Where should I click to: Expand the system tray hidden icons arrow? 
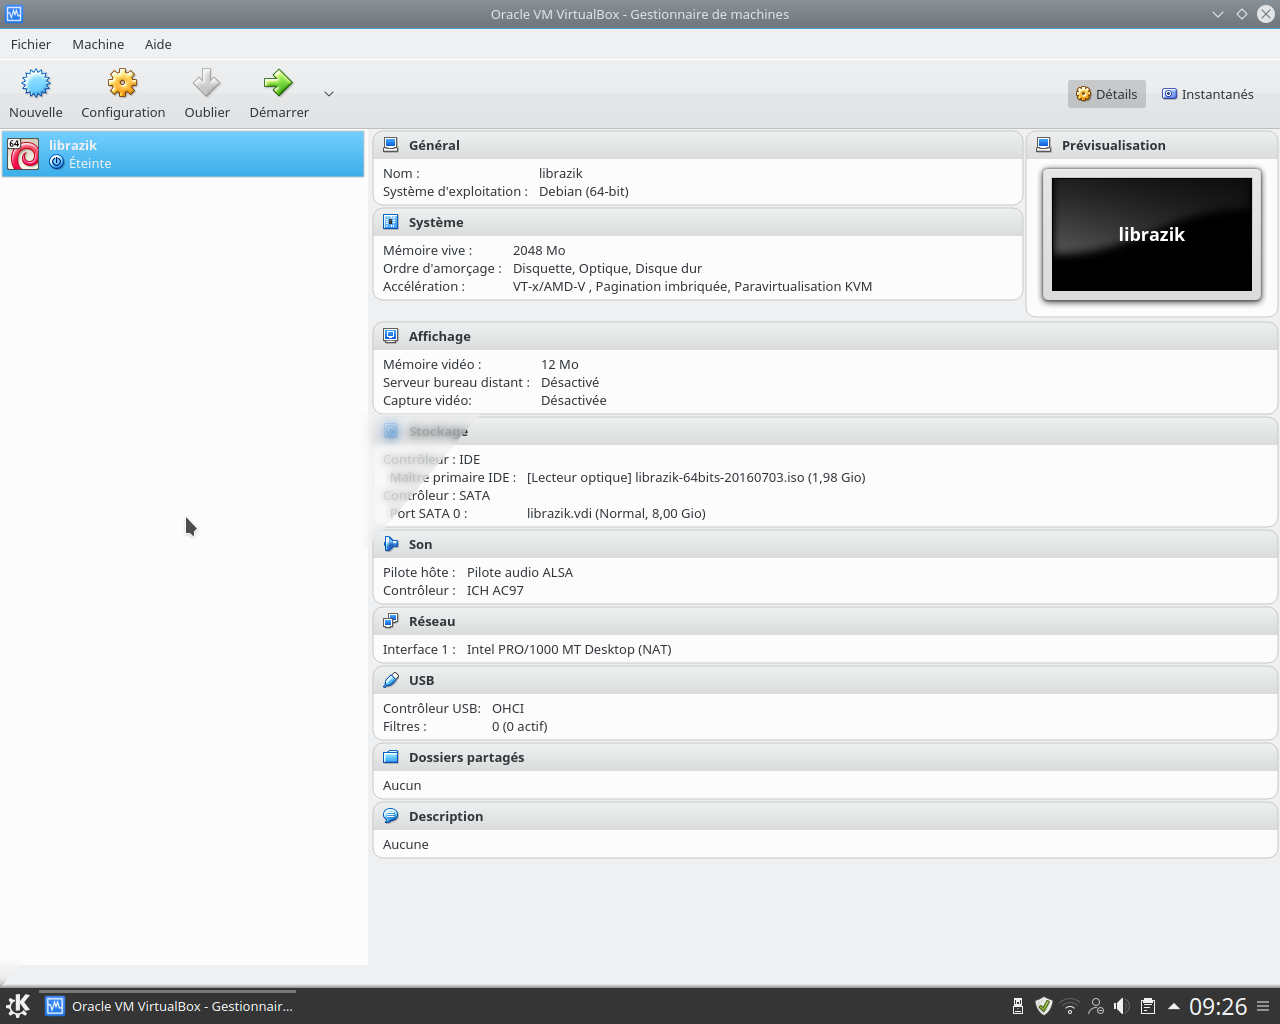pyautogui.click(x=1173, y=1006)
